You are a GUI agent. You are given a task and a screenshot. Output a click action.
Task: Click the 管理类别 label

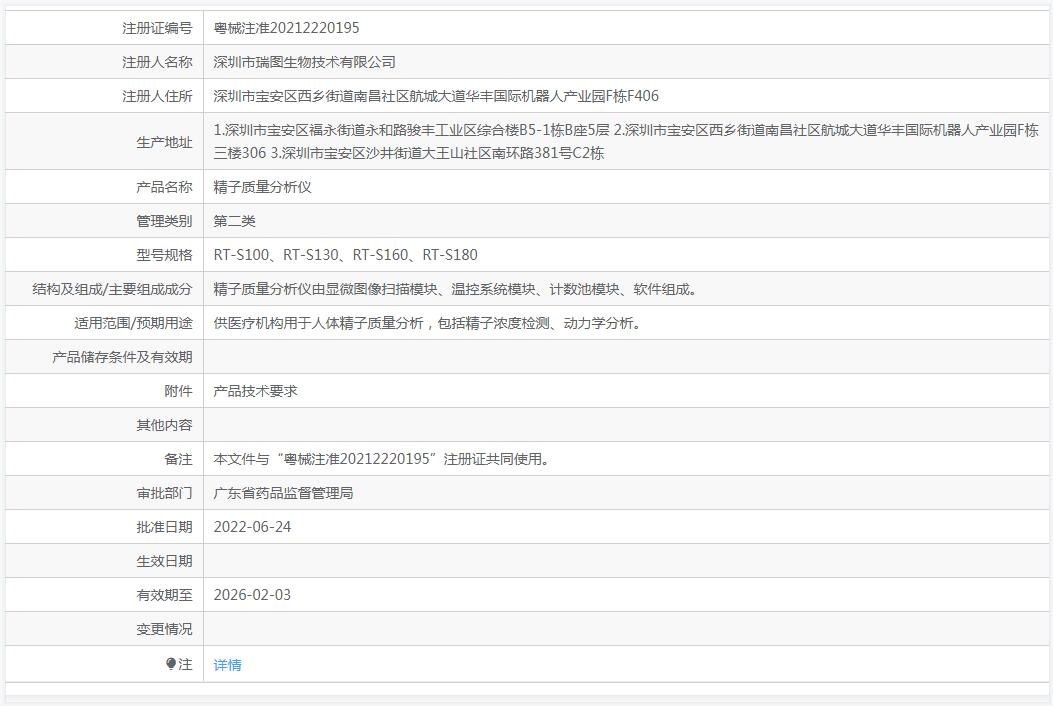(165, 221)
